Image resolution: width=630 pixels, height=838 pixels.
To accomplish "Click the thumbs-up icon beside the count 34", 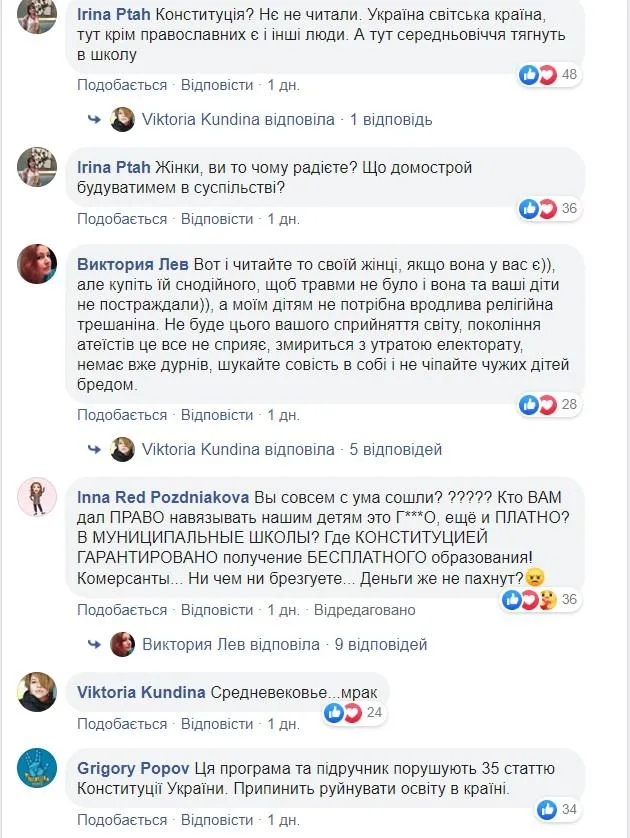I will (549, 810).
